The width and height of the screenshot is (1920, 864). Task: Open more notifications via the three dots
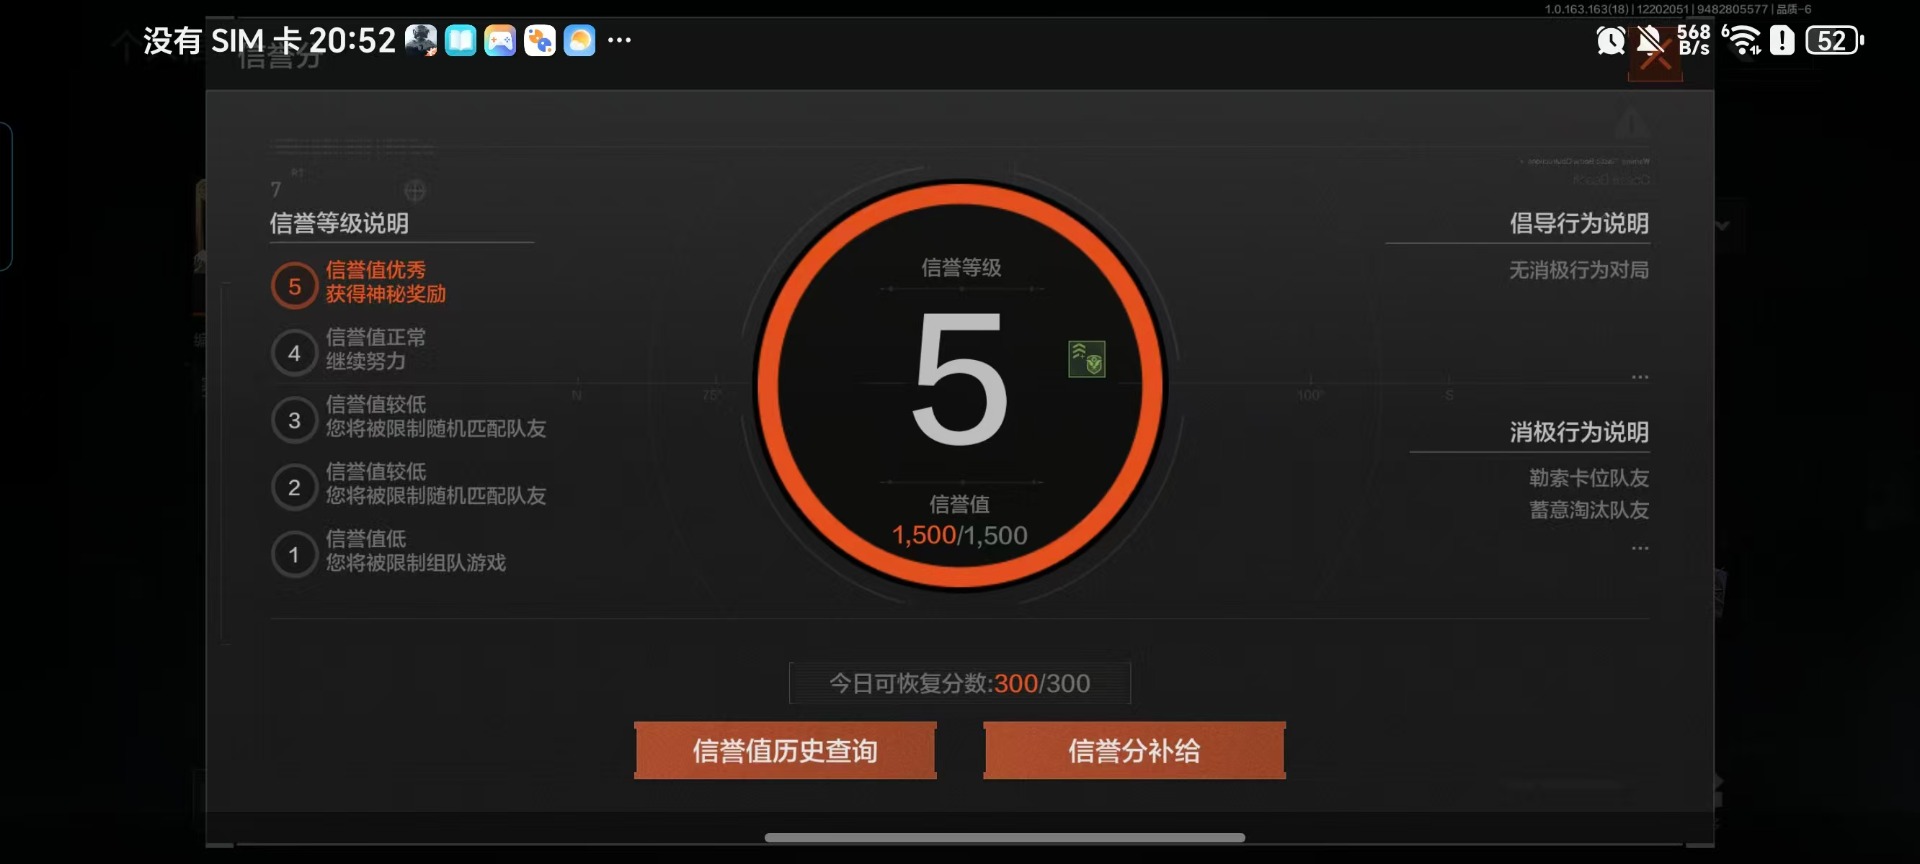coord(619,40)
